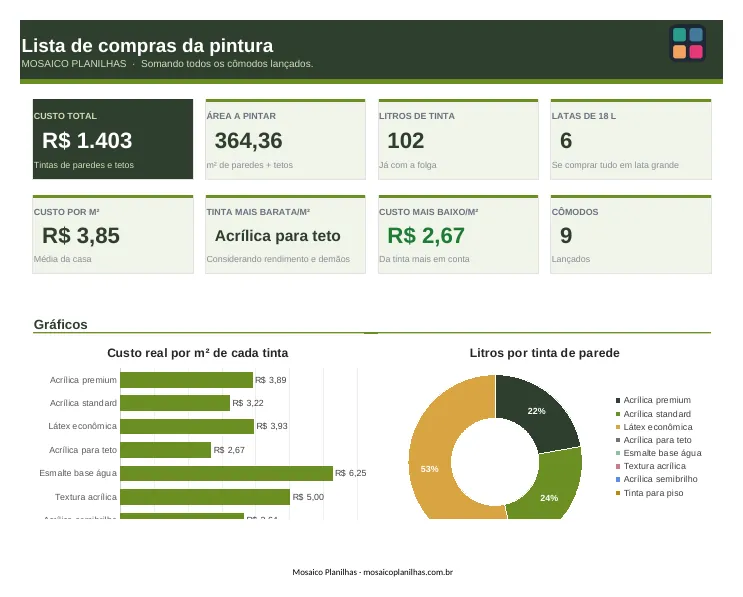Click the 'LATAS DE 18 L' value 6
This screenshot has height=597, width=743.
click(x=566, y=141)
